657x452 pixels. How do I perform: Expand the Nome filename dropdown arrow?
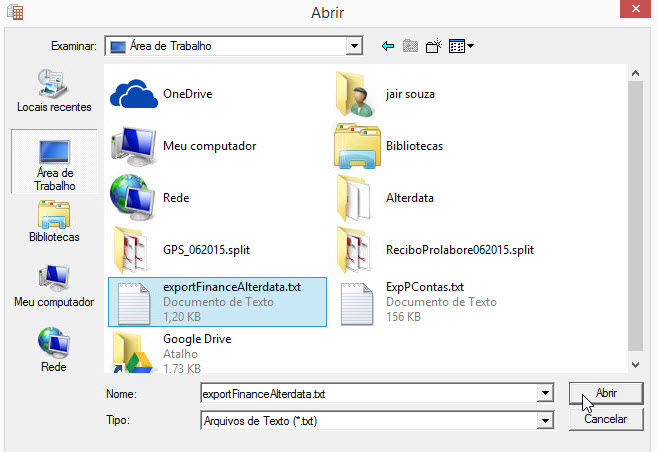(545, 393)
